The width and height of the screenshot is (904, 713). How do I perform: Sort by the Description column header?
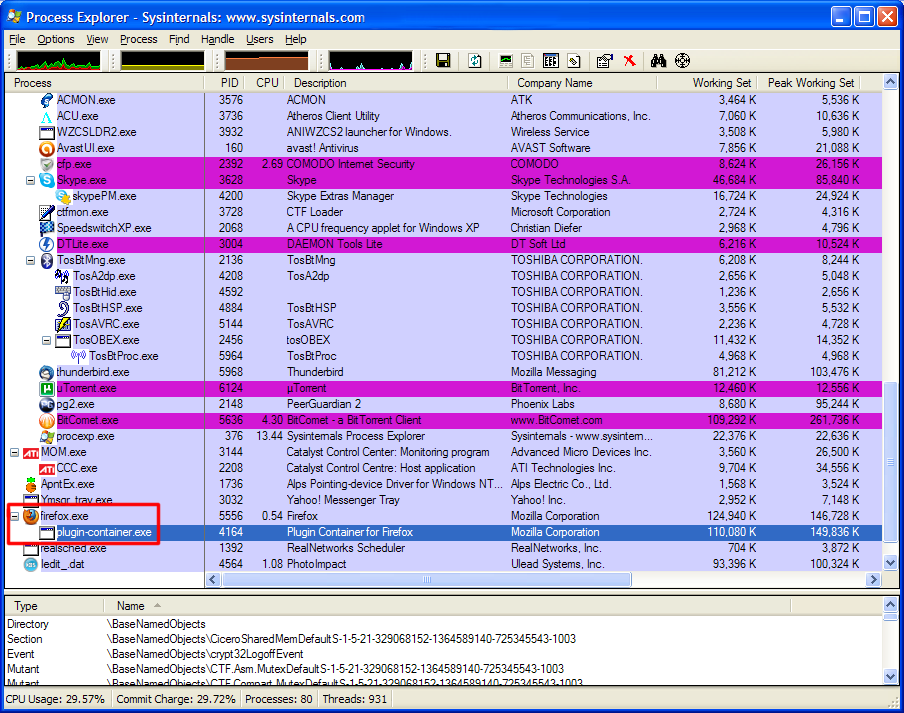coord(396,83)
